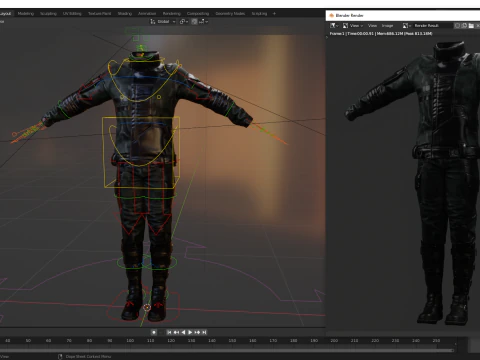Image resolution: width=480 pixels, height=360 pixels.
Task: Open the View menu in render window
Action: coord(372,26)
